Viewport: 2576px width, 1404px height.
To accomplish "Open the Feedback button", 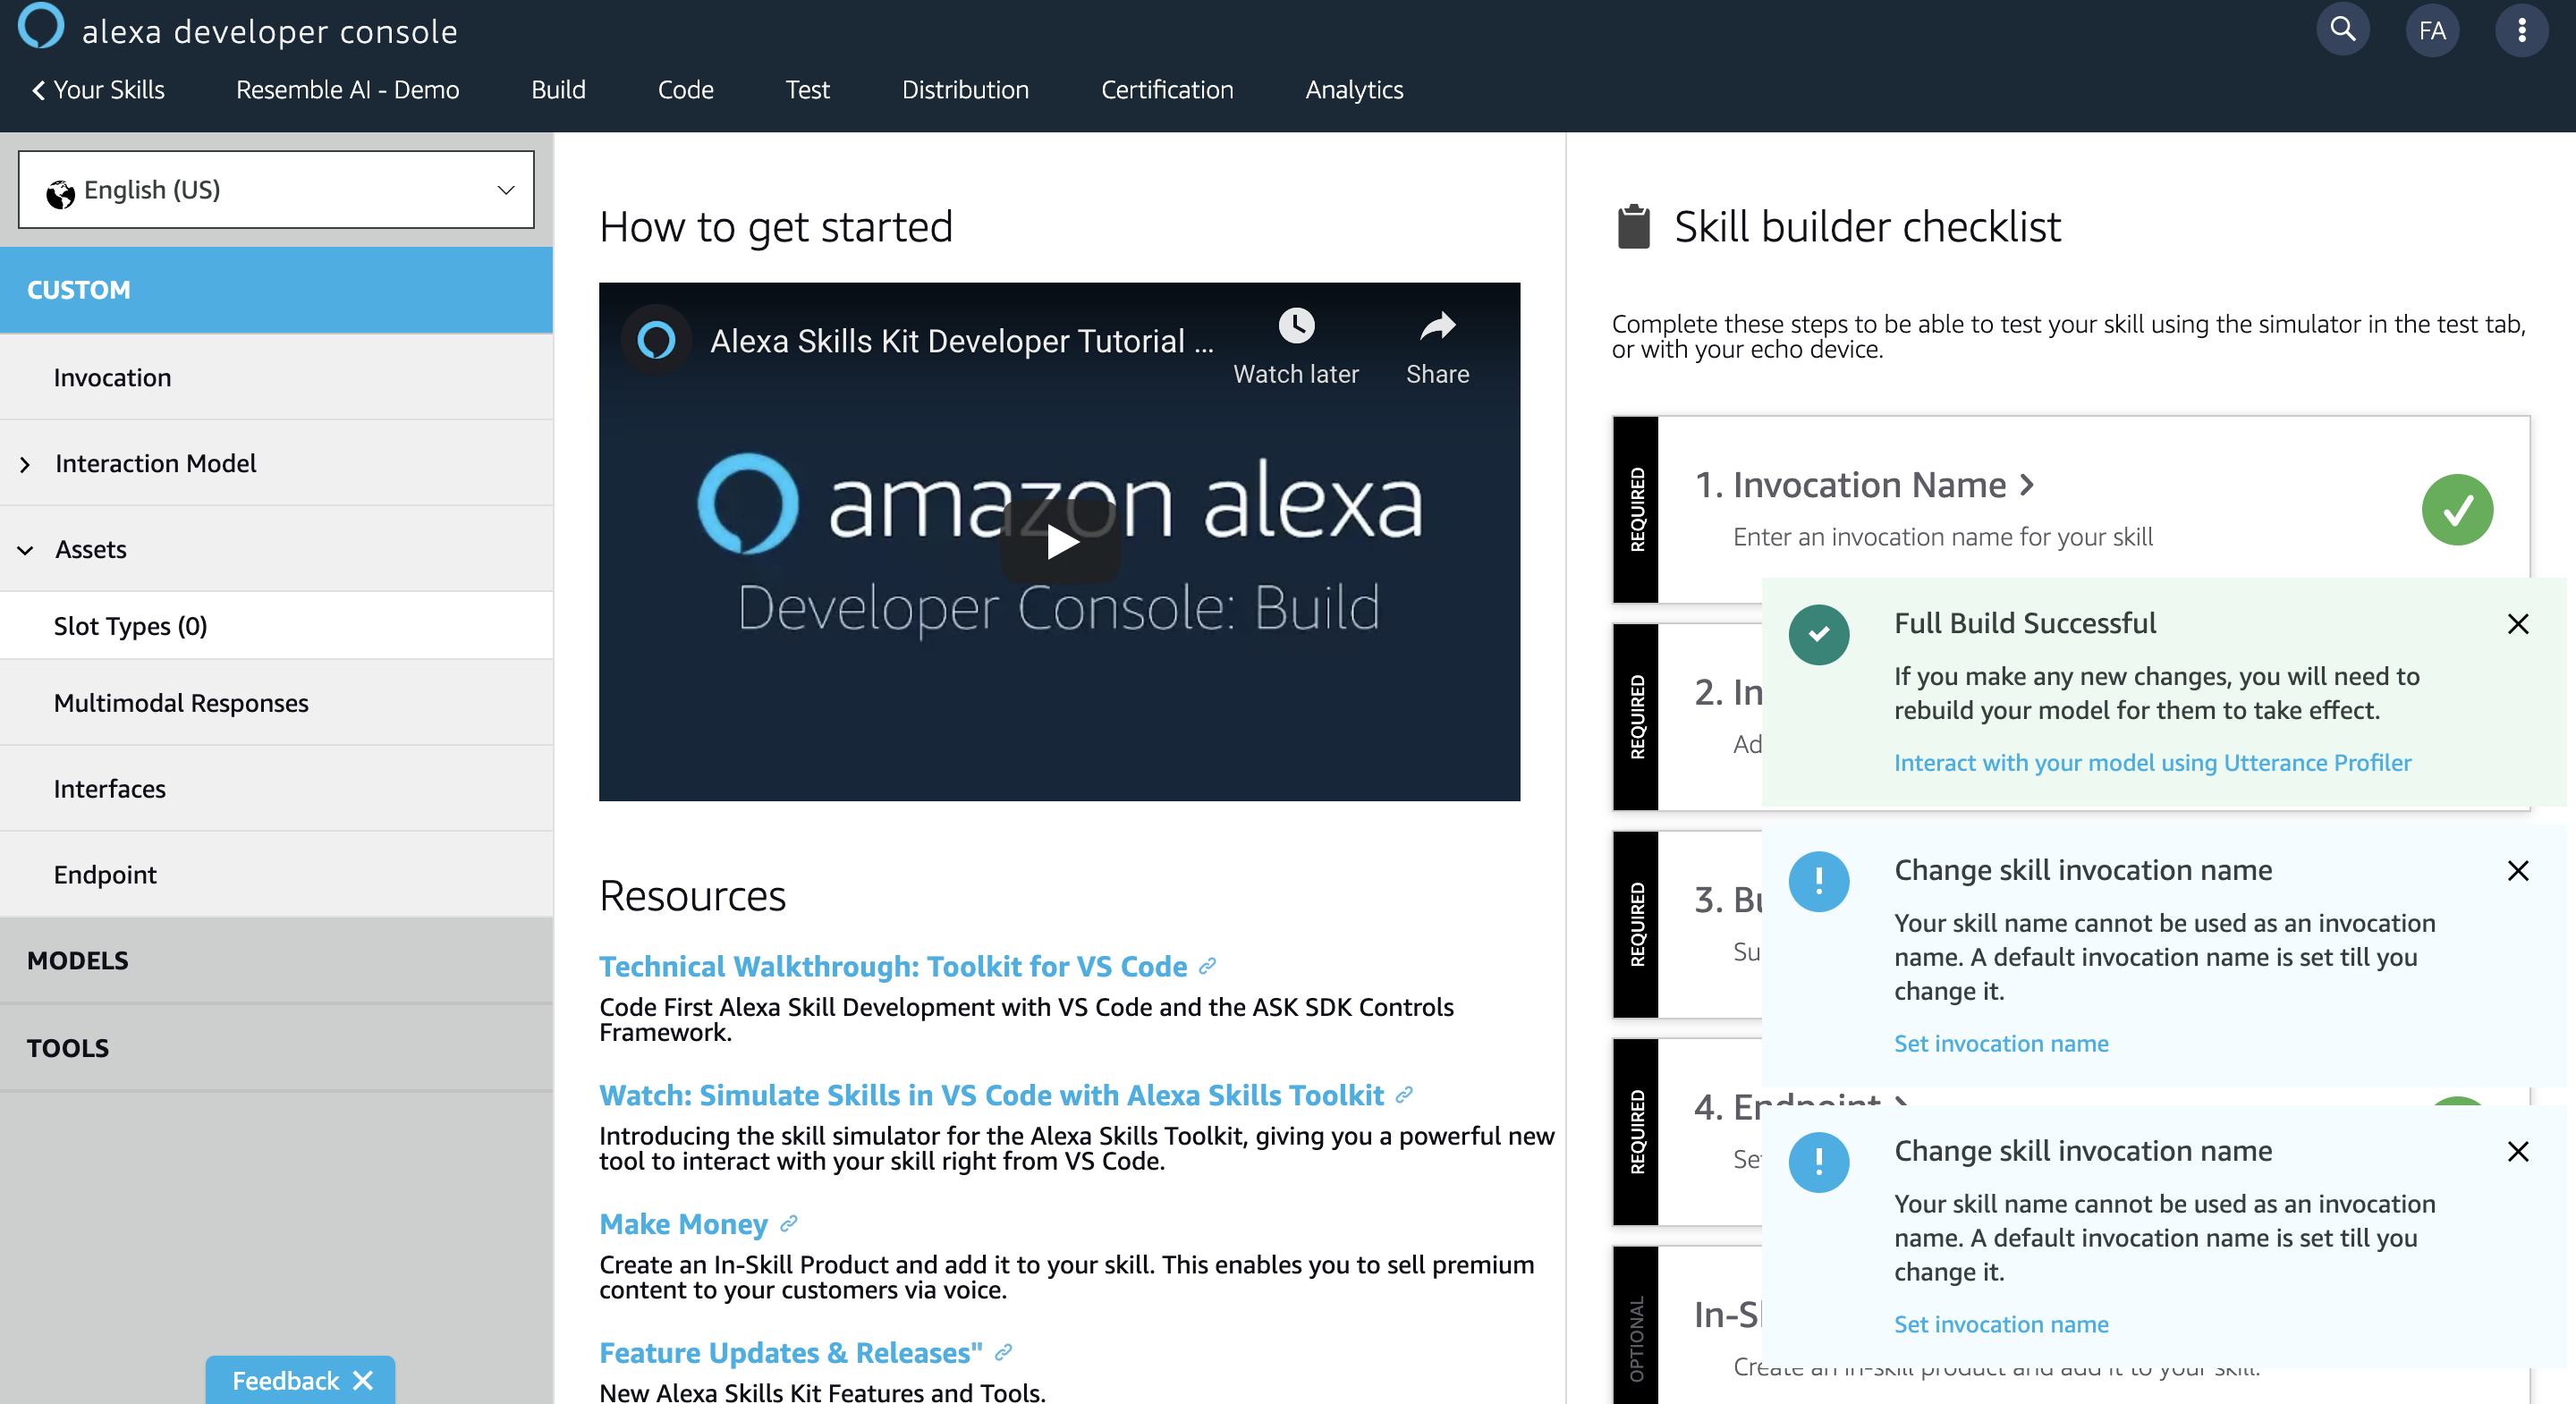I will point(285,1380).
